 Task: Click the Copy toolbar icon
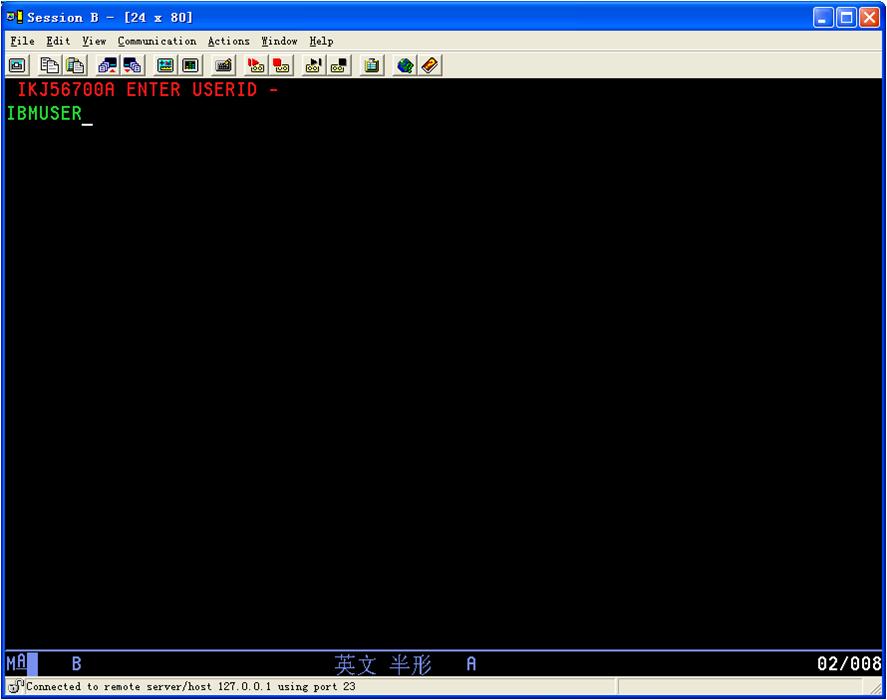pyautogui.click(x=50, y=66)
